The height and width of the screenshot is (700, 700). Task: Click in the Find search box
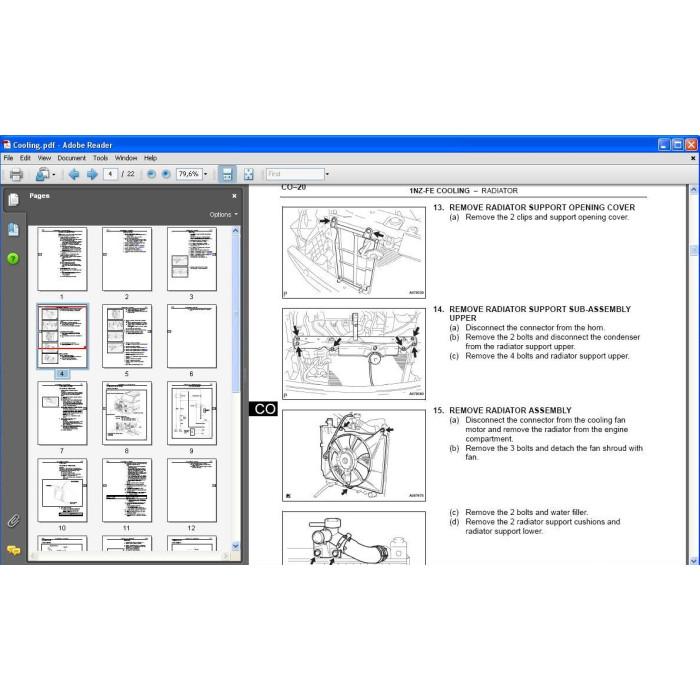click(295, 174)
